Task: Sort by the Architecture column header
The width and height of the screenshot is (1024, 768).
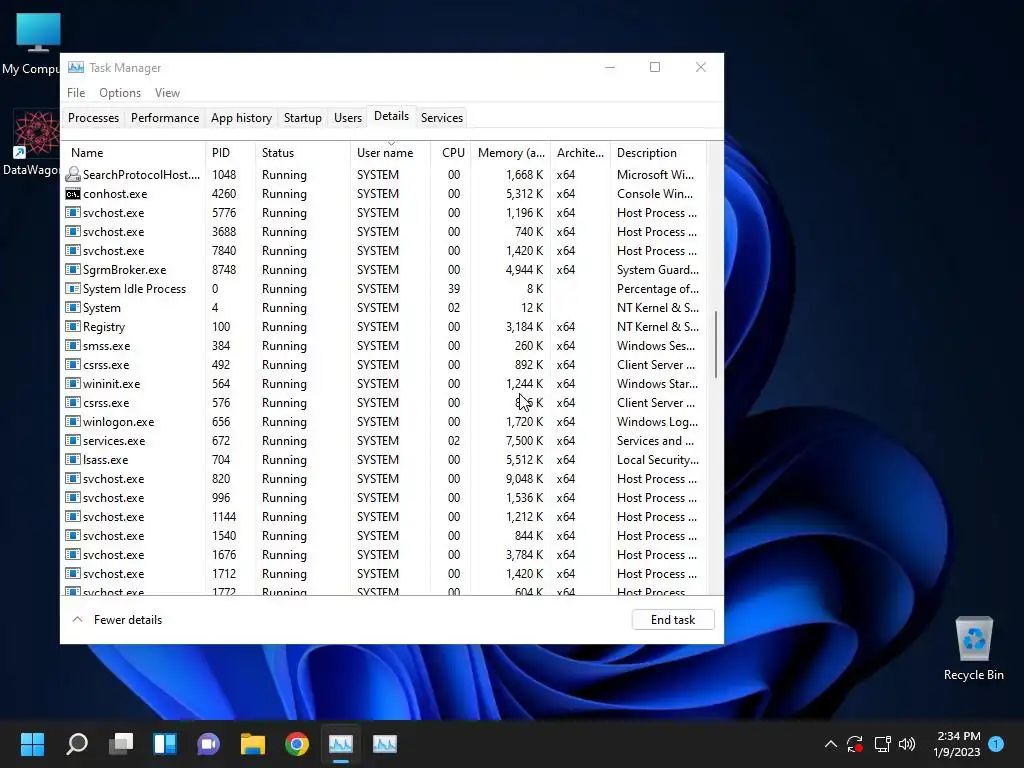Action: click(x=580, y=153)
